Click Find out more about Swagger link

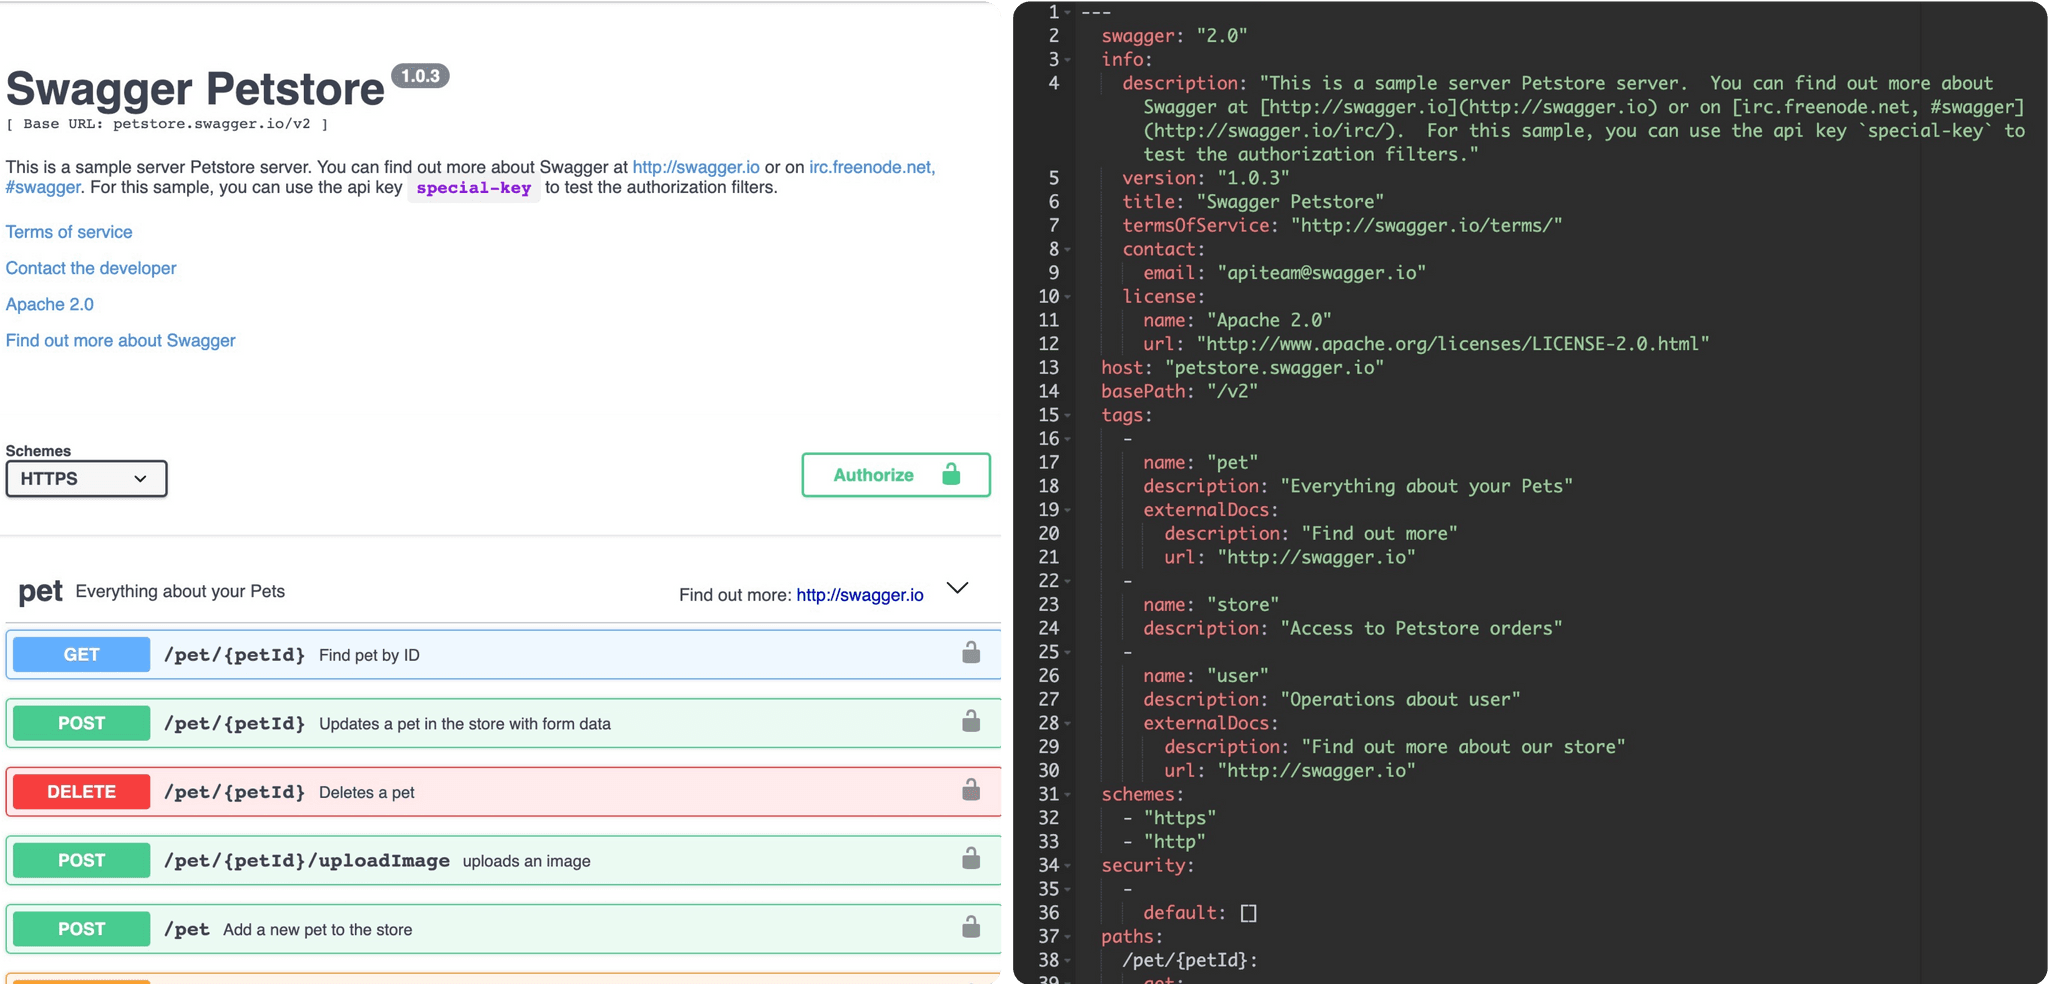pos(121,340)
